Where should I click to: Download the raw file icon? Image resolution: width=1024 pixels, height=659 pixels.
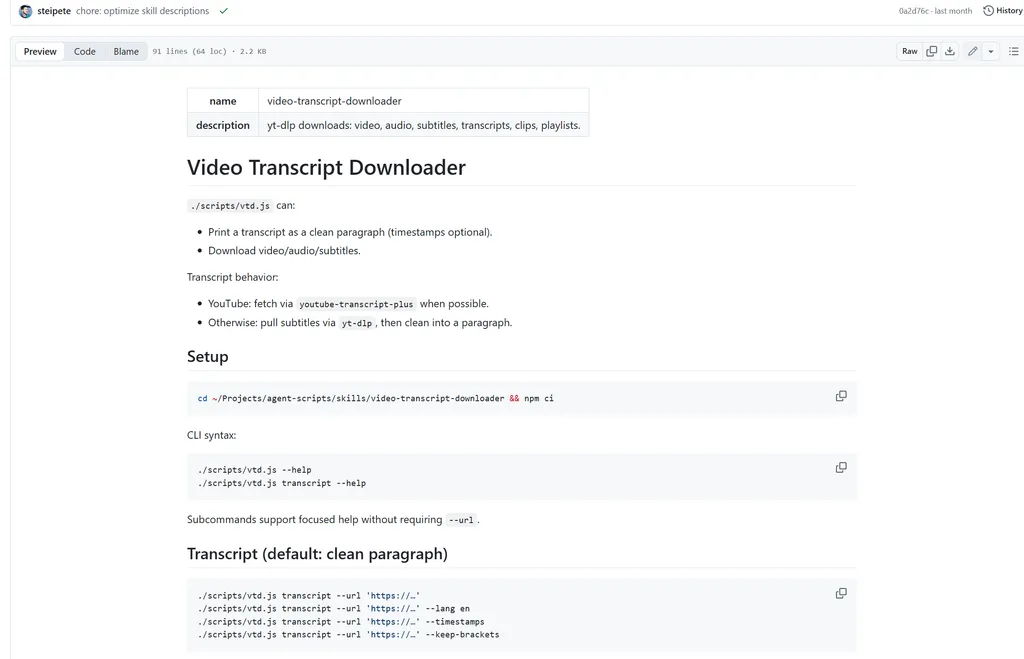pyautogui.click(x=950, y=51)
